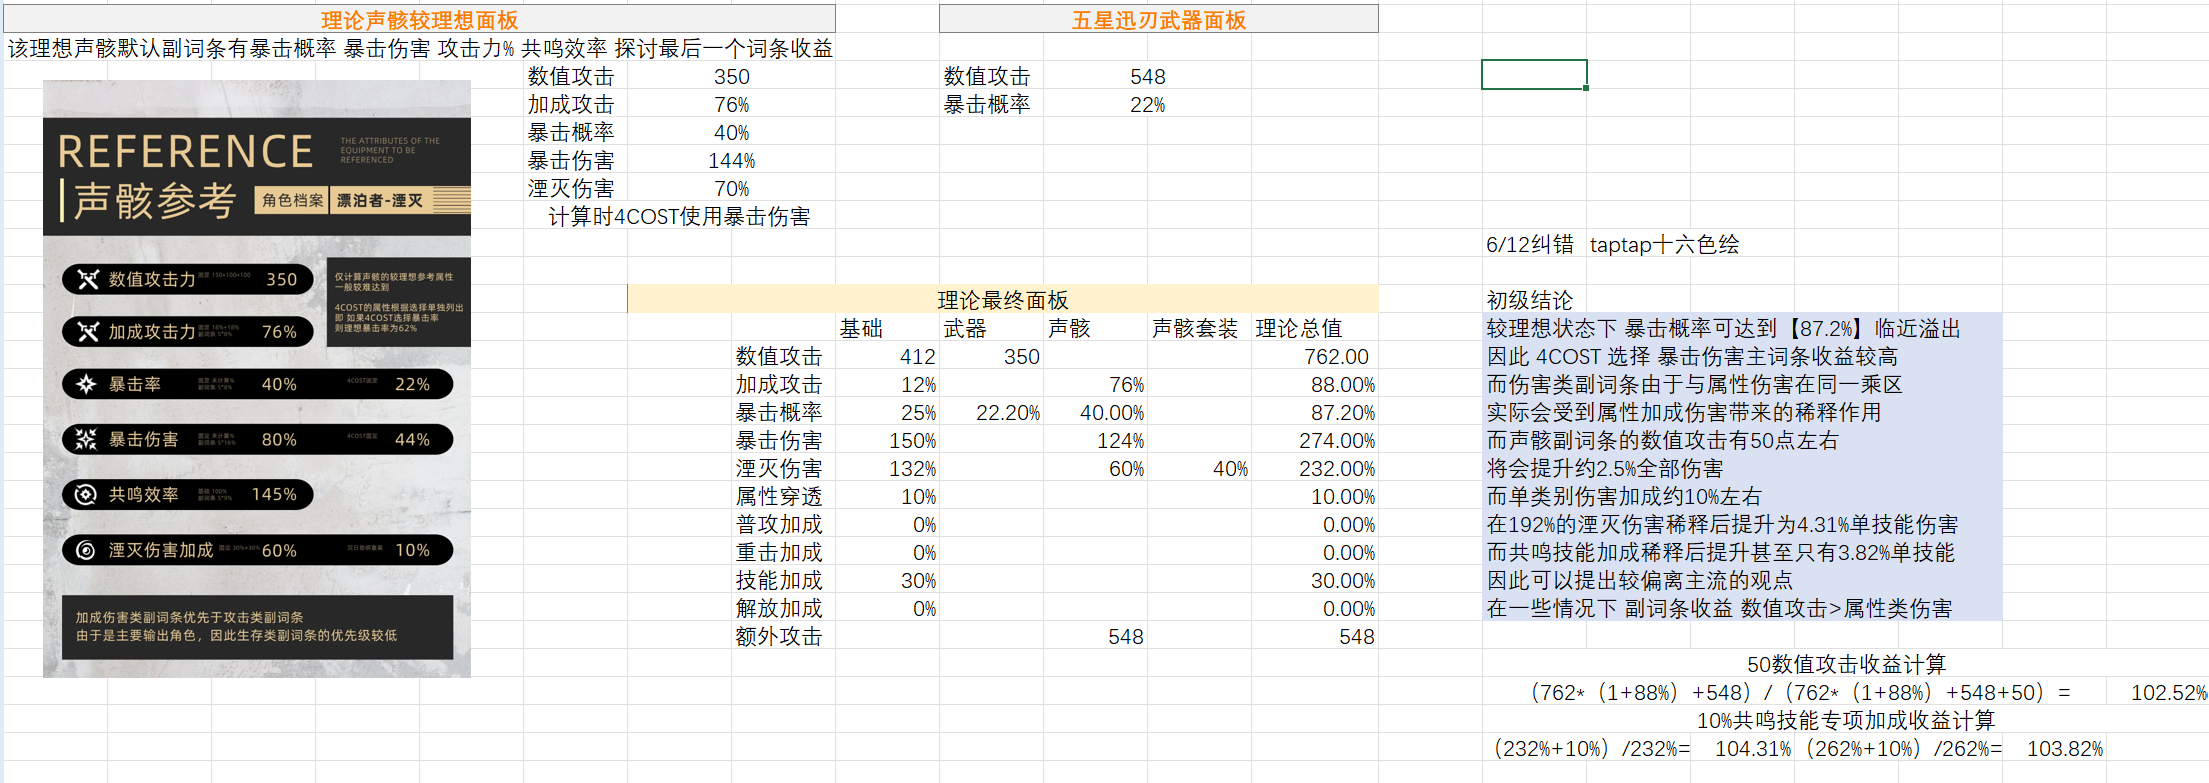Click the cell '6/12纠错'
The image size is (2209, 783).
pos(1529,245)
